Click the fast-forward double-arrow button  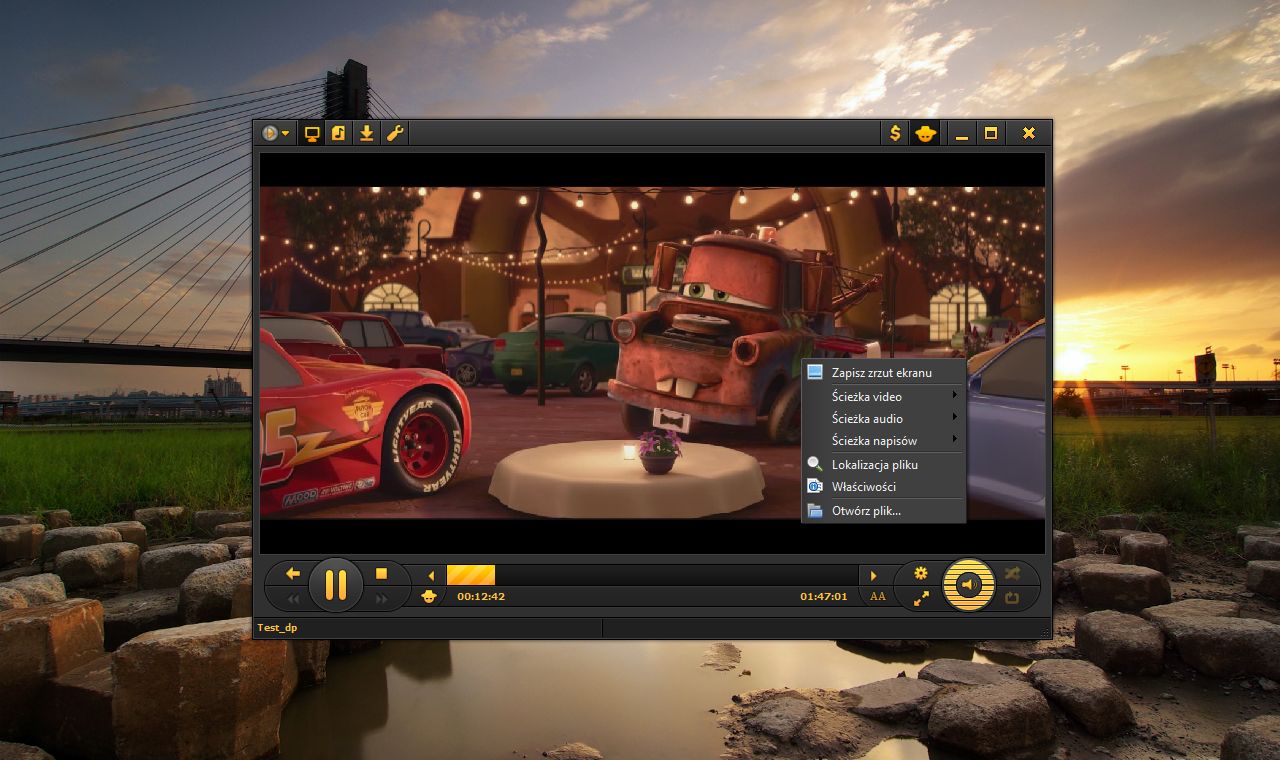381,598
